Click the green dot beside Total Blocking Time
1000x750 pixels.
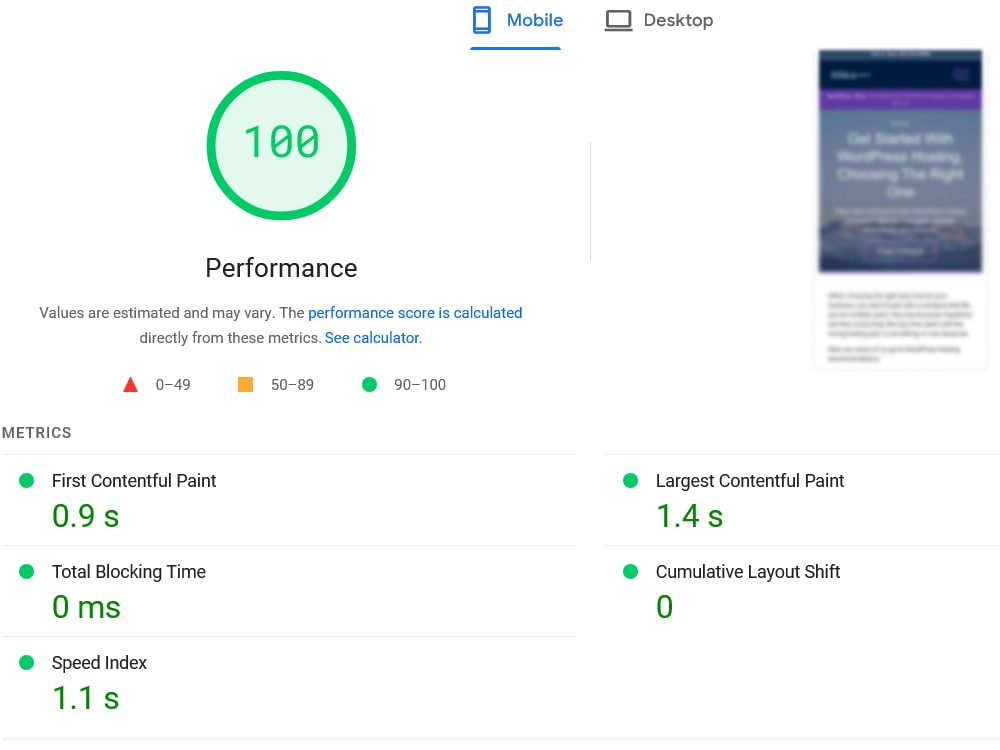[x=26, y=571]
